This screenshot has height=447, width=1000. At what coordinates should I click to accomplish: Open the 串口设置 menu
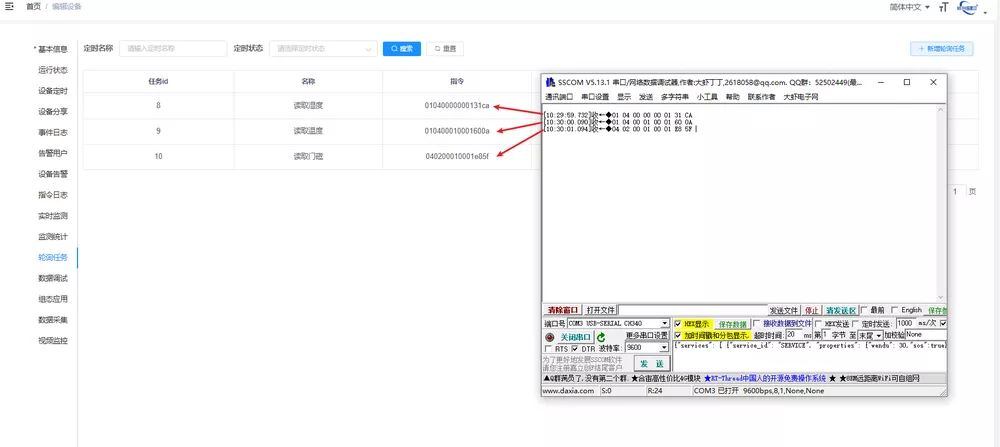click(594, 97)
